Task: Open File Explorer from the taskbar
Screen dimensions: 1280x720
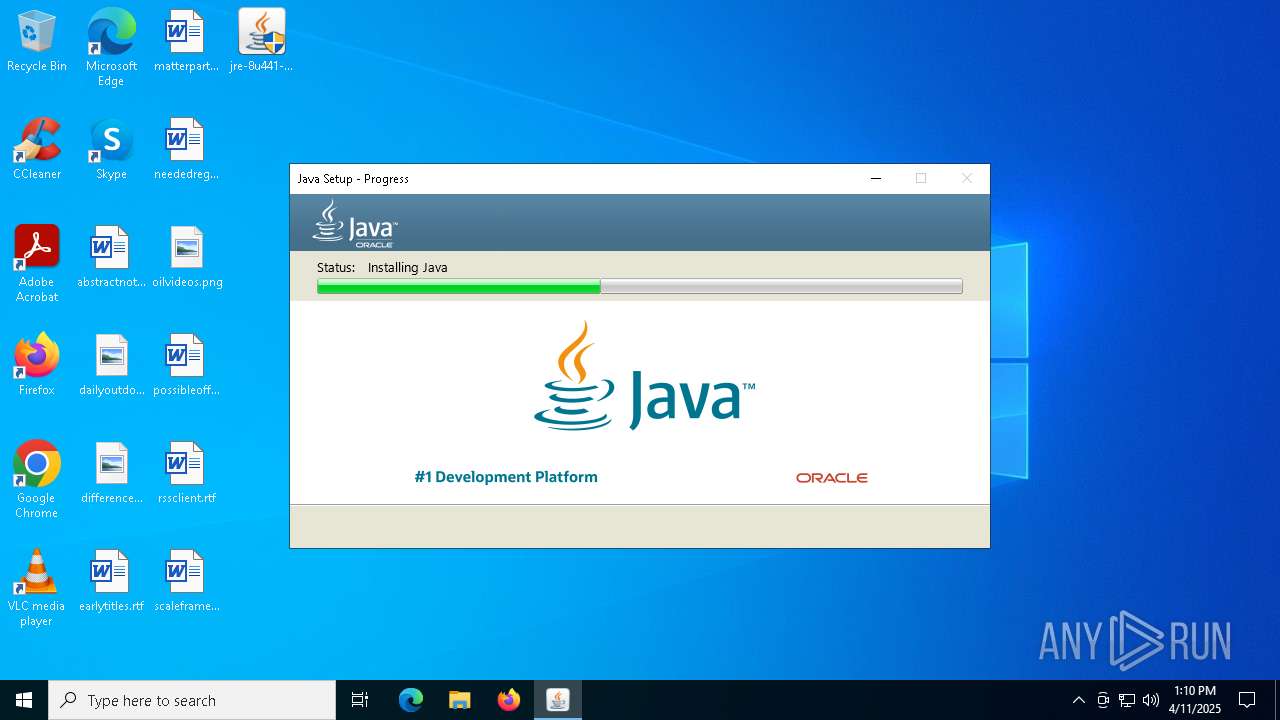Action: (460, 700)
